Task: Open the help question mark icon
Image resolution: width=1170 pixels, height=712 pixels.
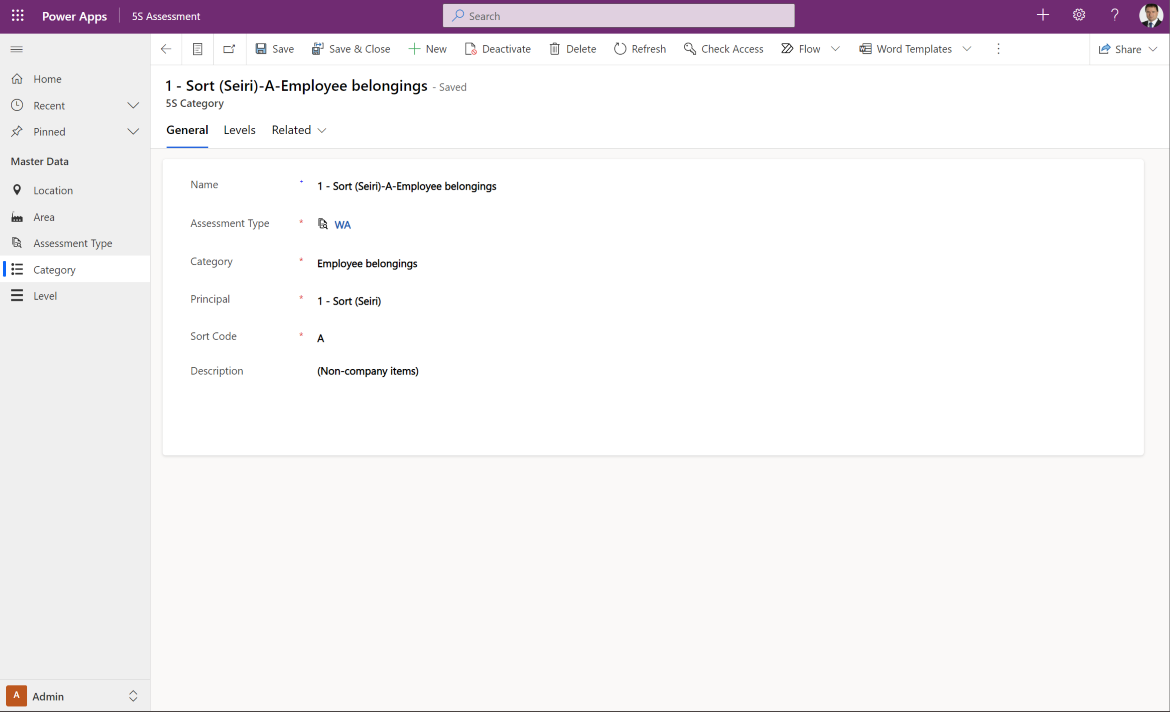Action: pos(1115,15)
